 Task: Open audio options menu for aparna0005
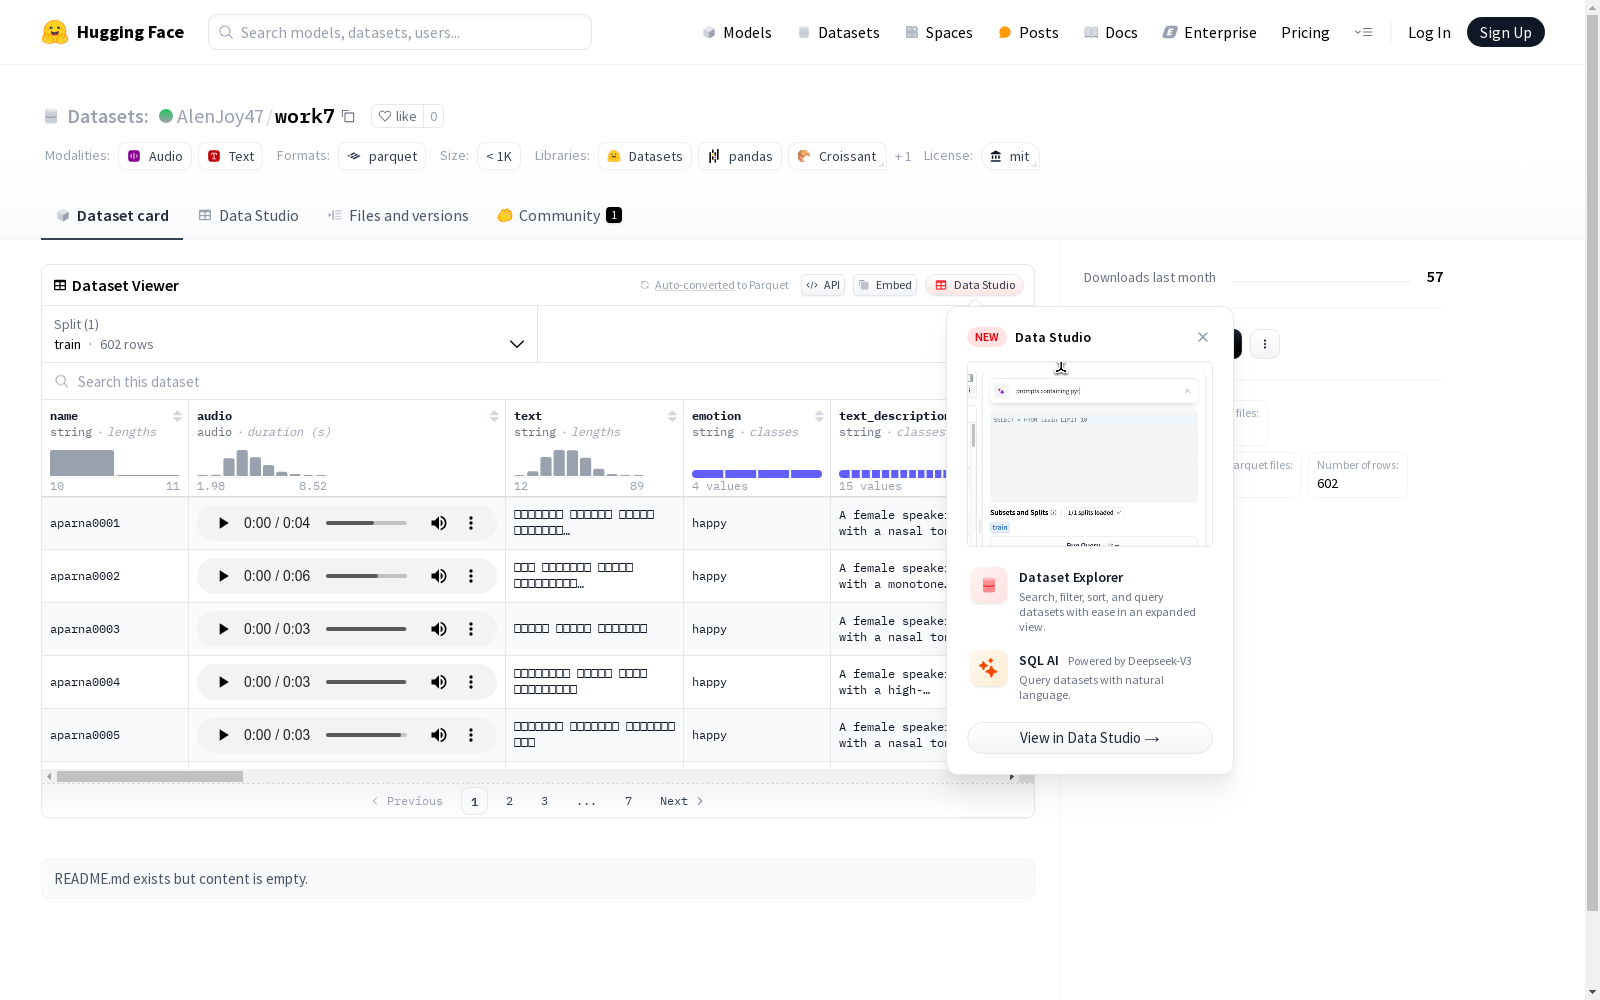pyautogui.click(x=471, y=735)
